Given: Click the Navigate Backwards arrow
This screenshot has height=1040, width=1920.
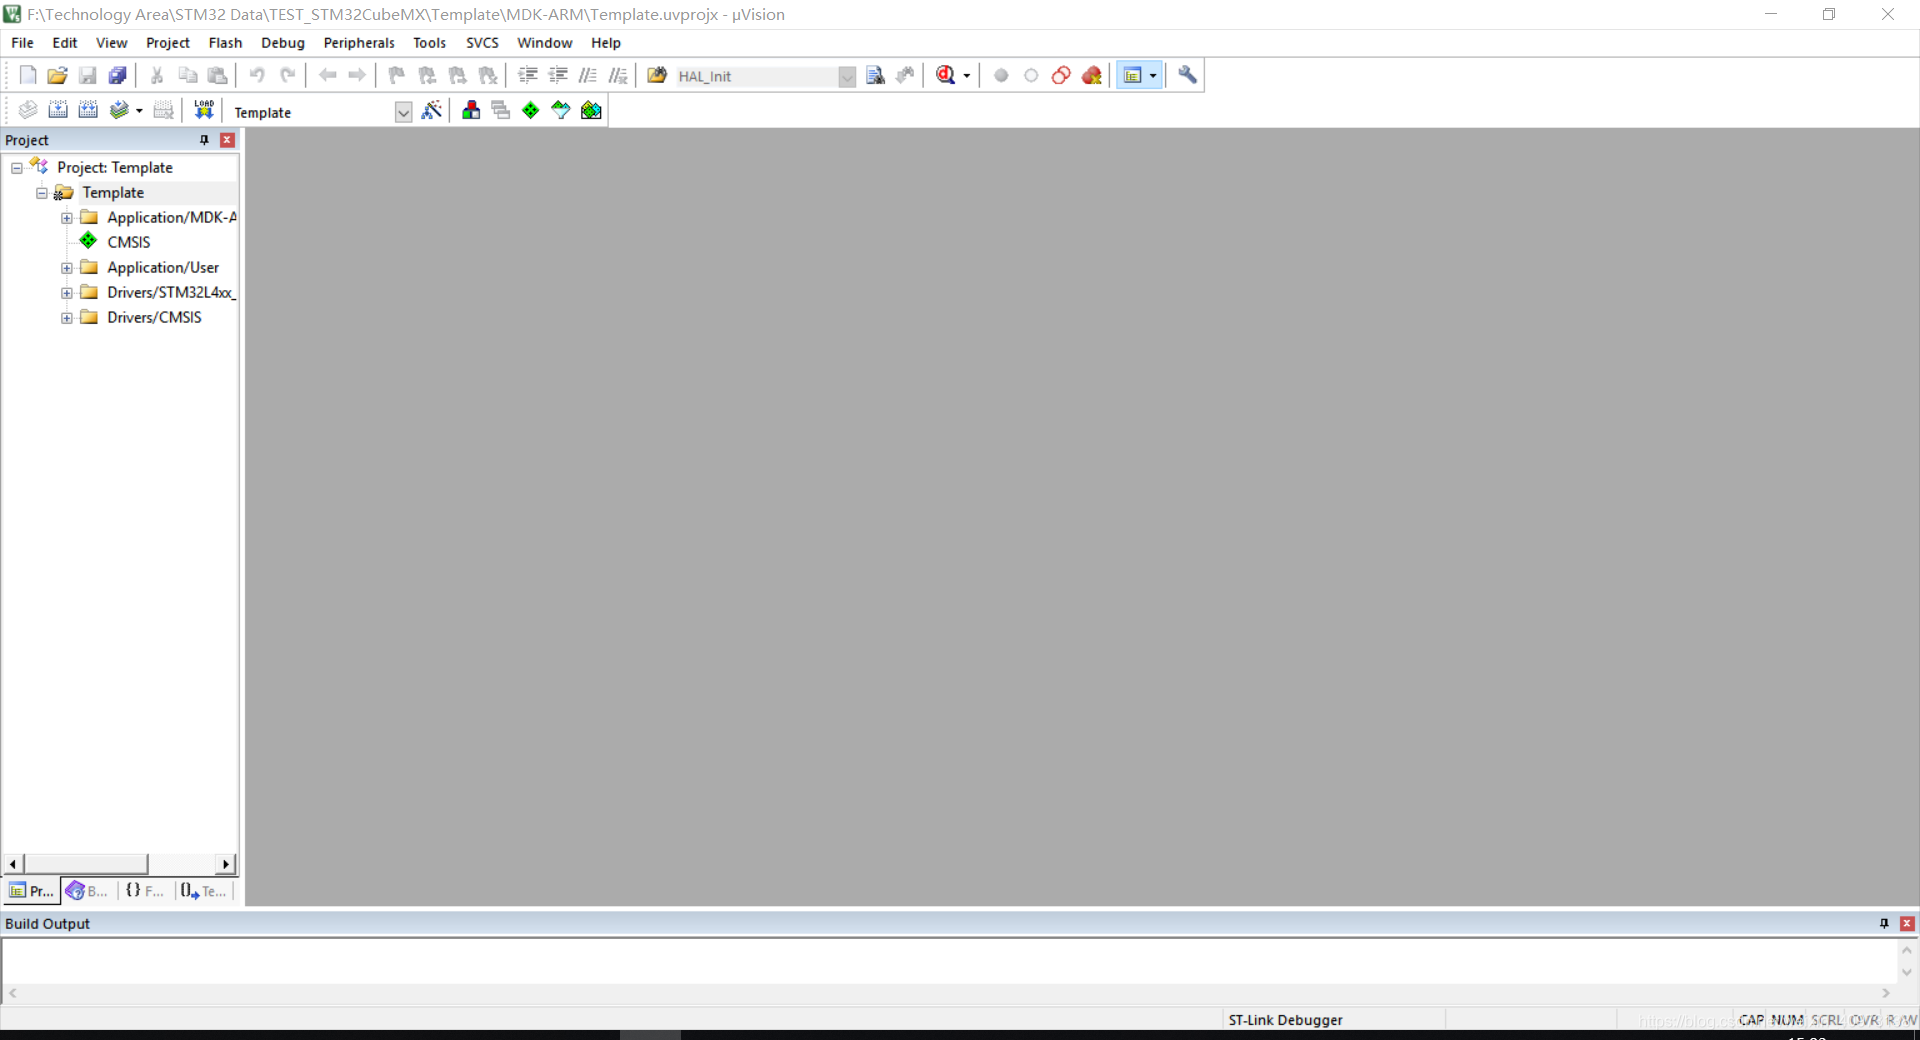Looking at the screenshot, I should [327, 75].
